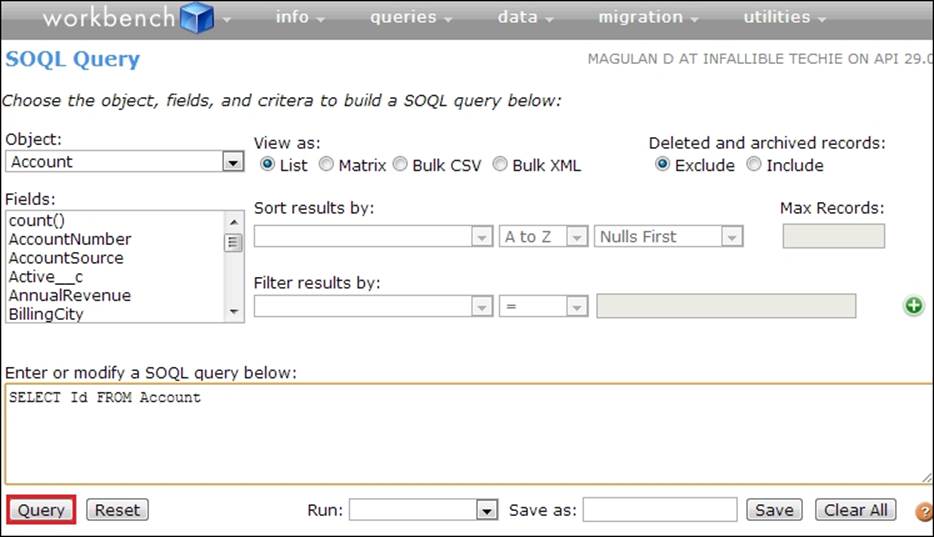Open the Nulls First dropdown
This screenshot has height=537, width=934.
point(668,237)
